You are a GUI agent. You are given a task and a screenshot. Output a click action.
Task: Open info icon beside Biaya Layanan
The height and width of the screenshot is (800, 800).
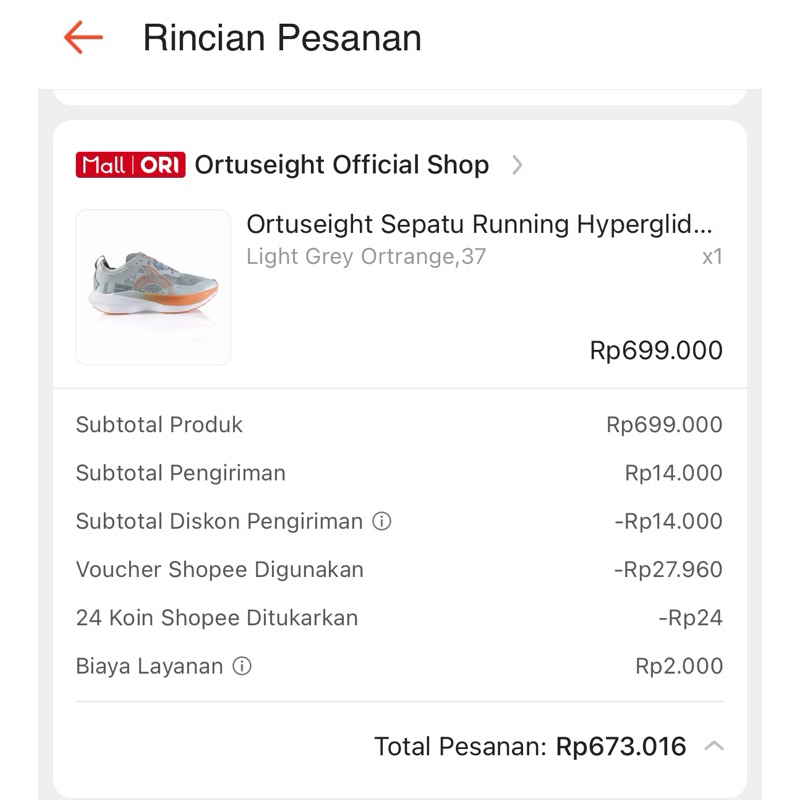click(x=241, y=666)
